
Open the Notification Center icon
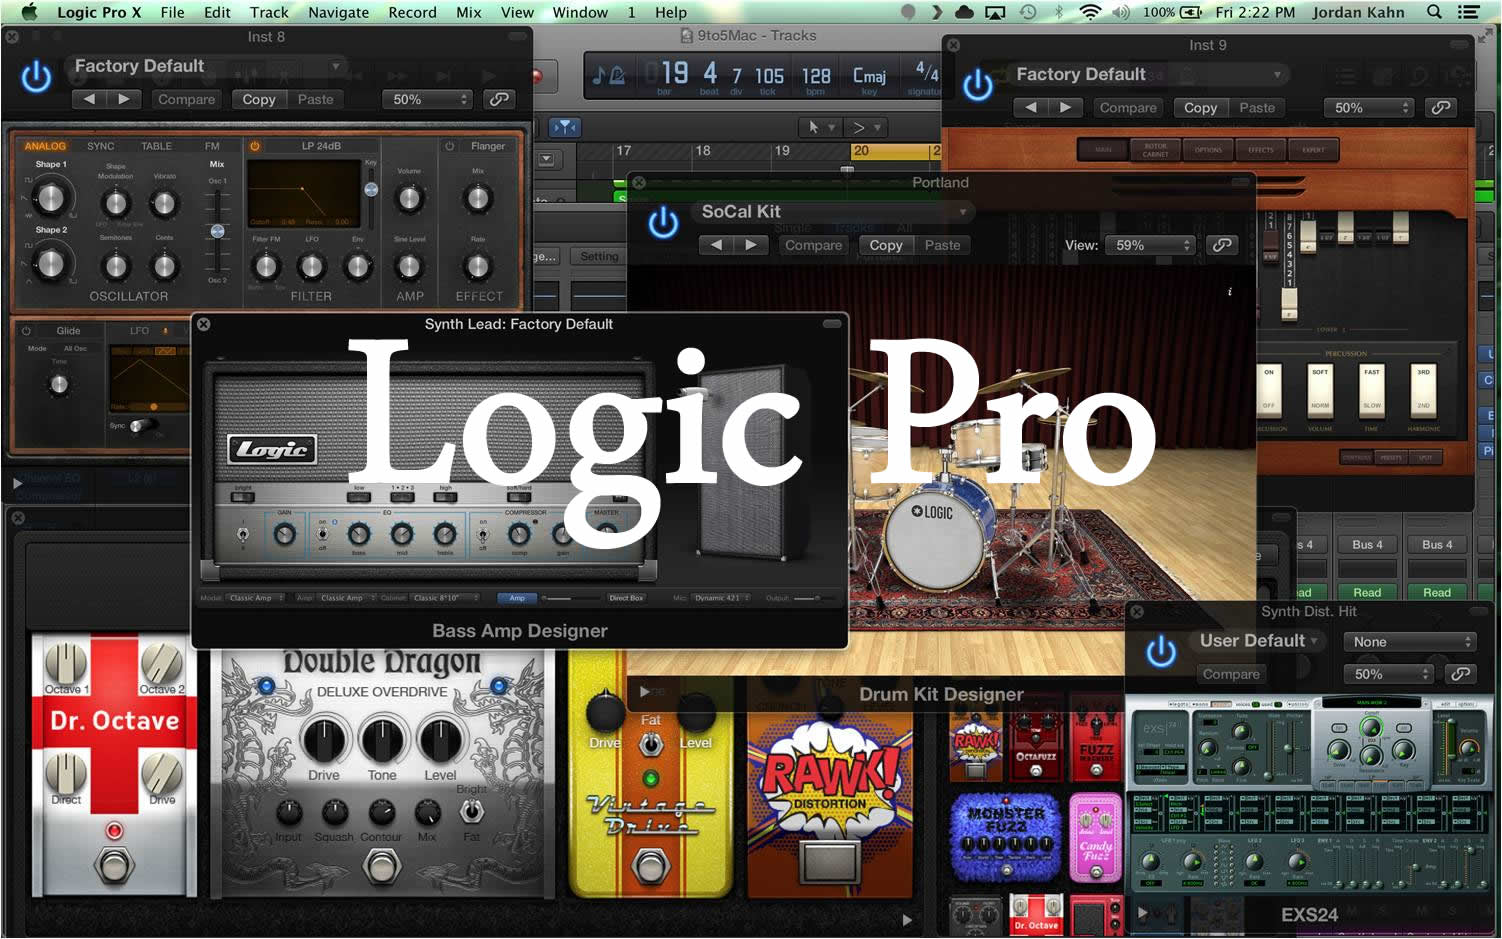1468,12
